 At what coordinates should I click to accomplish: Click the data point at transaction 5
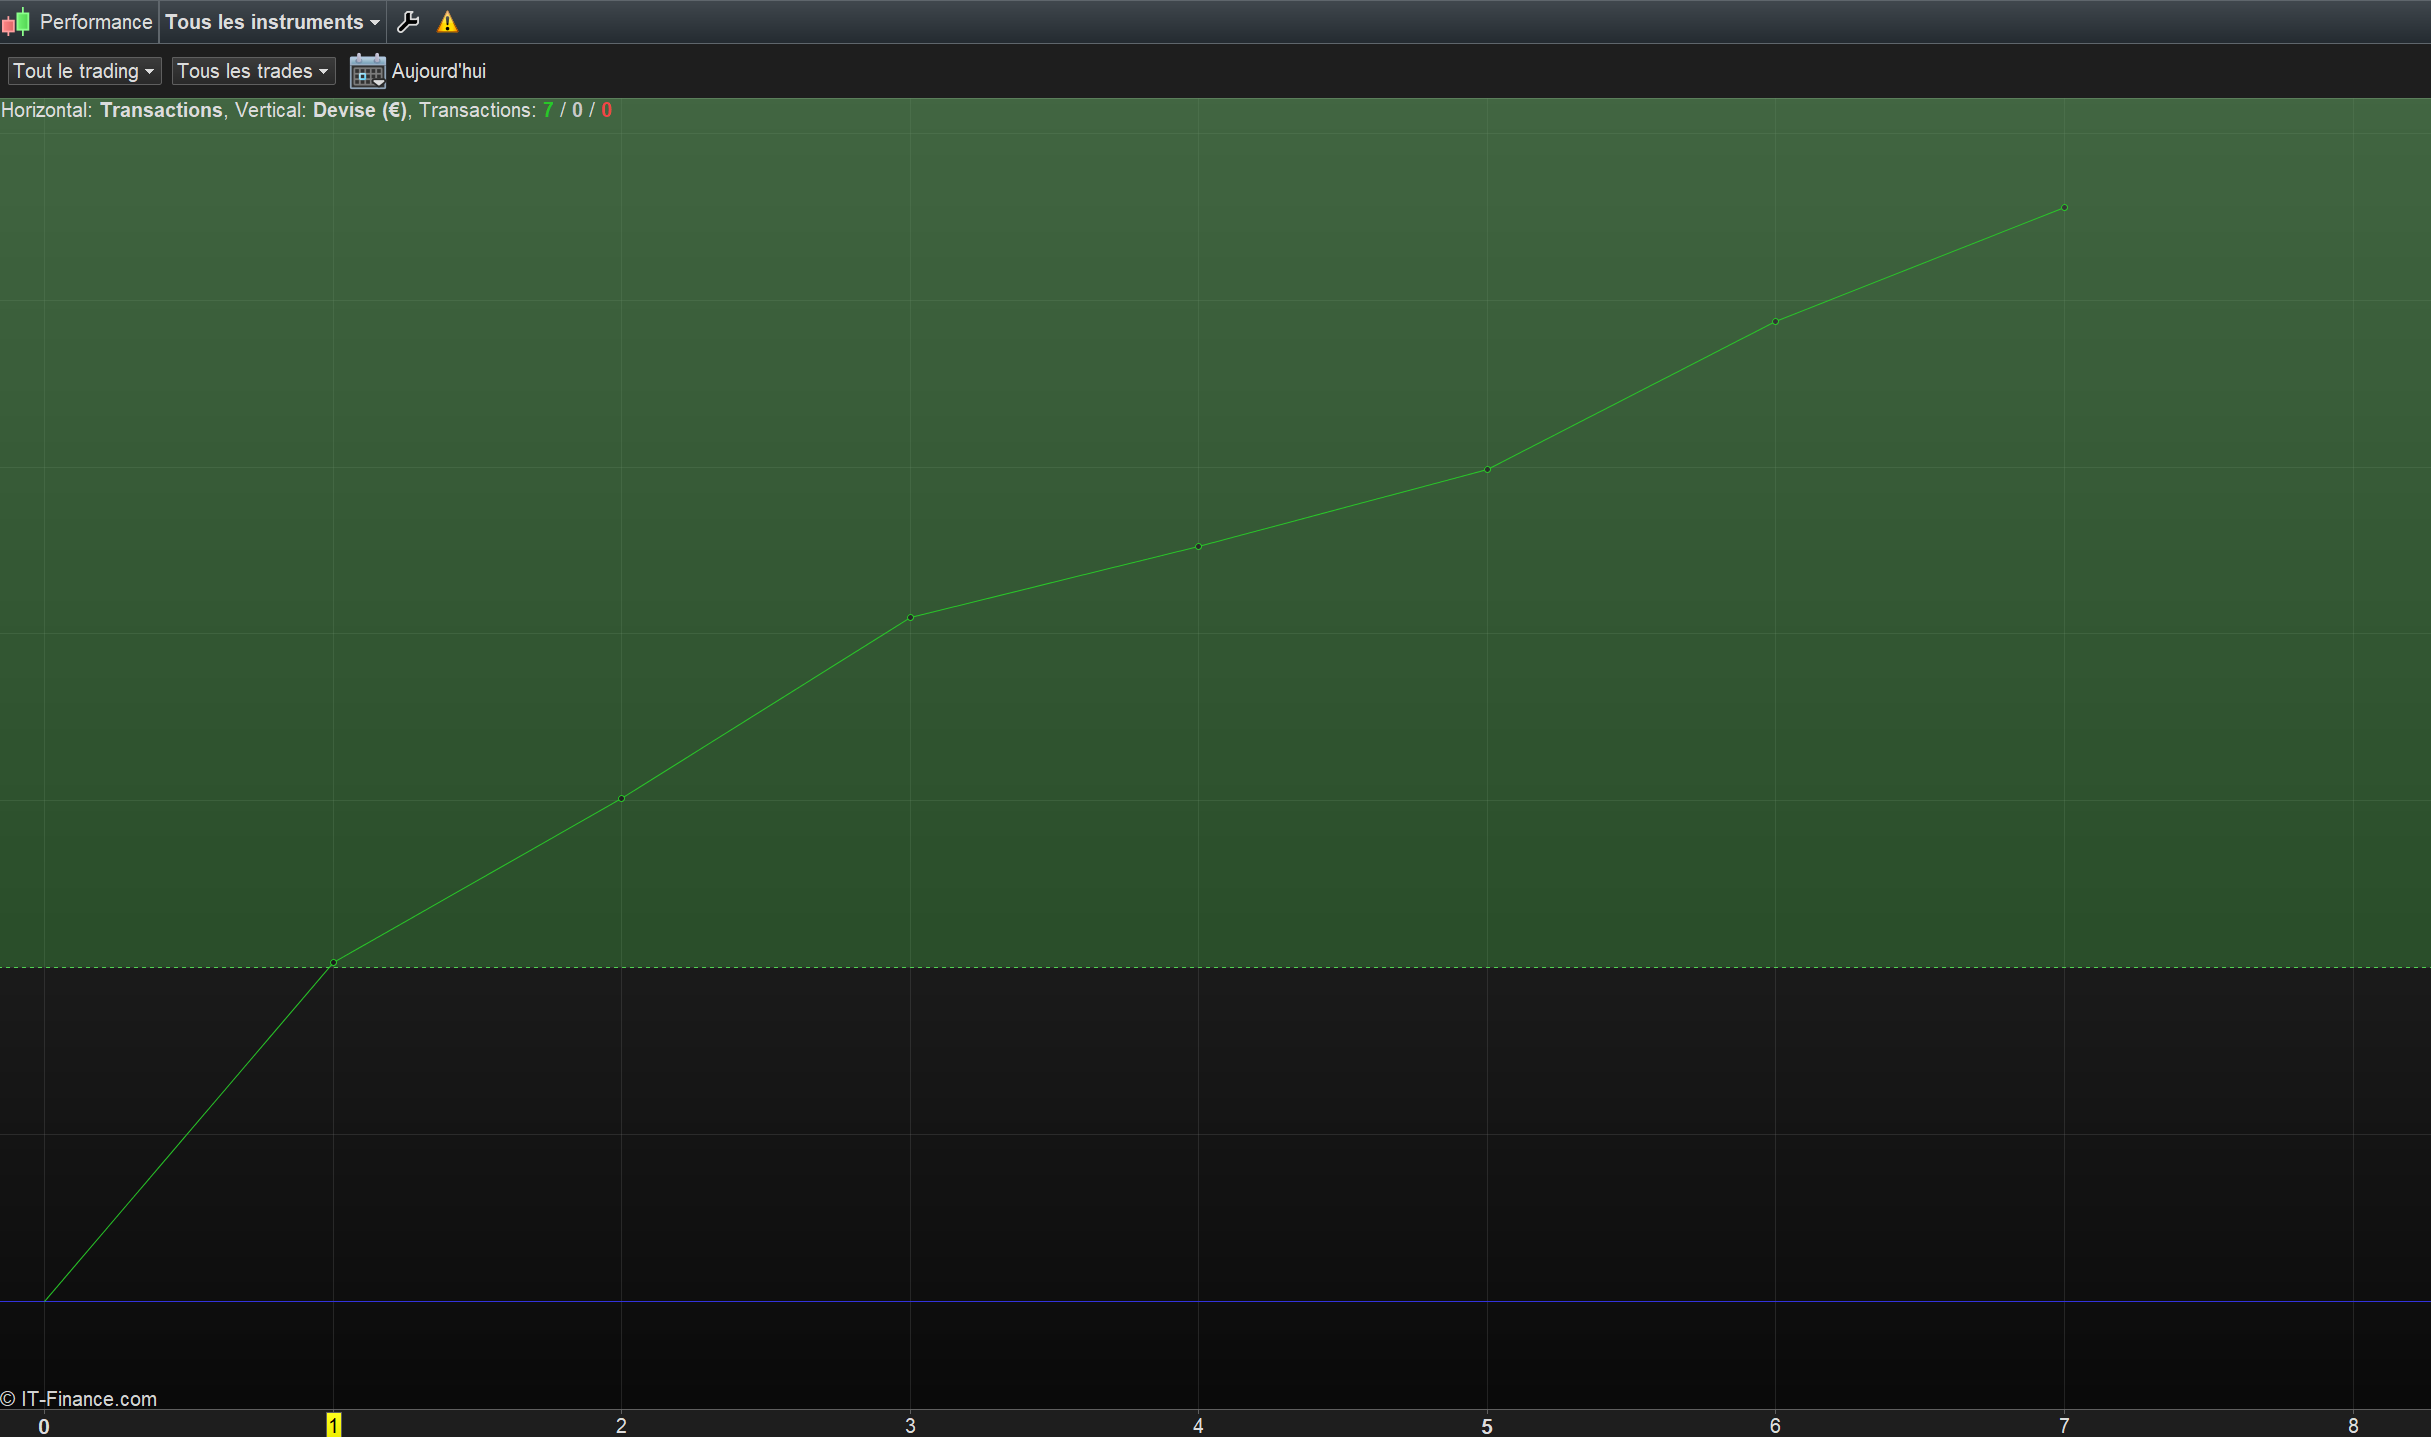(x=1487, y=469)
